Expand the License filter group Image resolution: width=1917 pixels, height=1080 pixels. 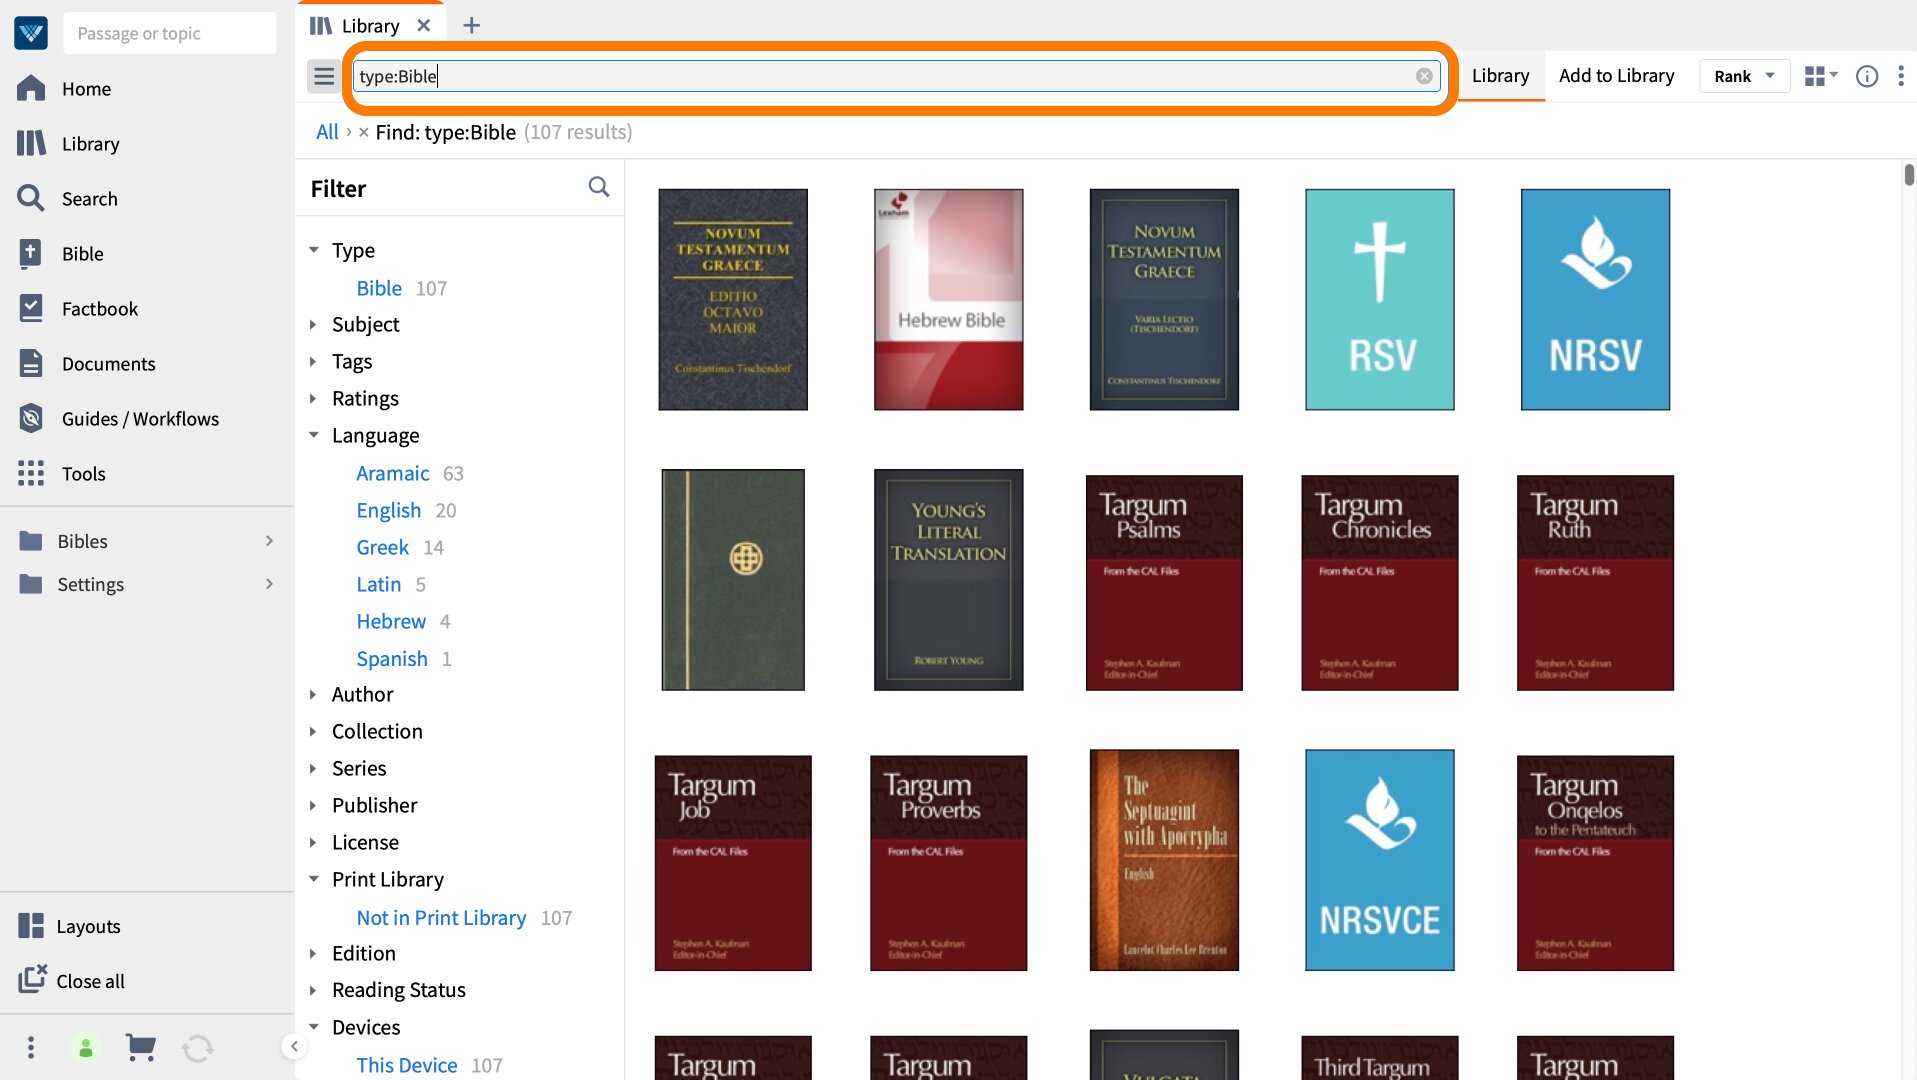point(313,842)
